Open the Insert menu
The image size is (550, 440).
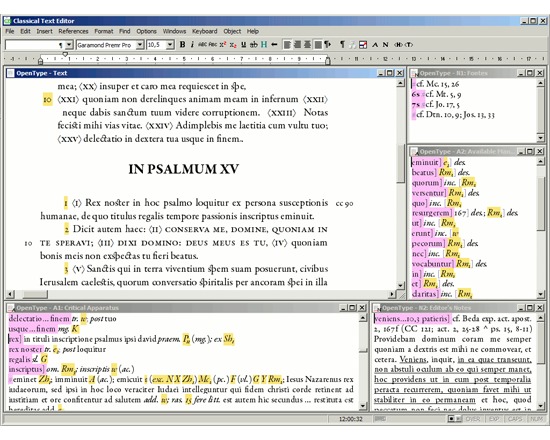point(45,31)
